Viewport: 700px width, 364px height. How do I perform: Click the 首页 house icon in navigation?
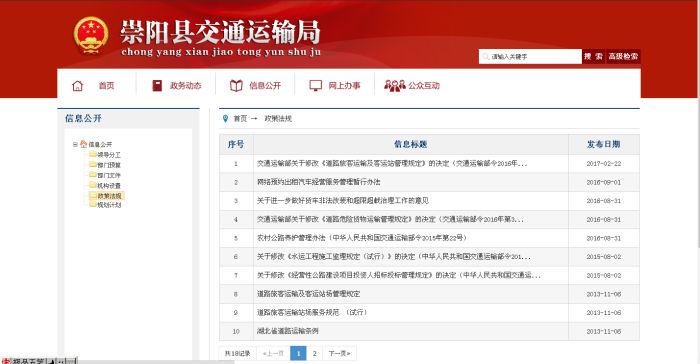point(78,86)
